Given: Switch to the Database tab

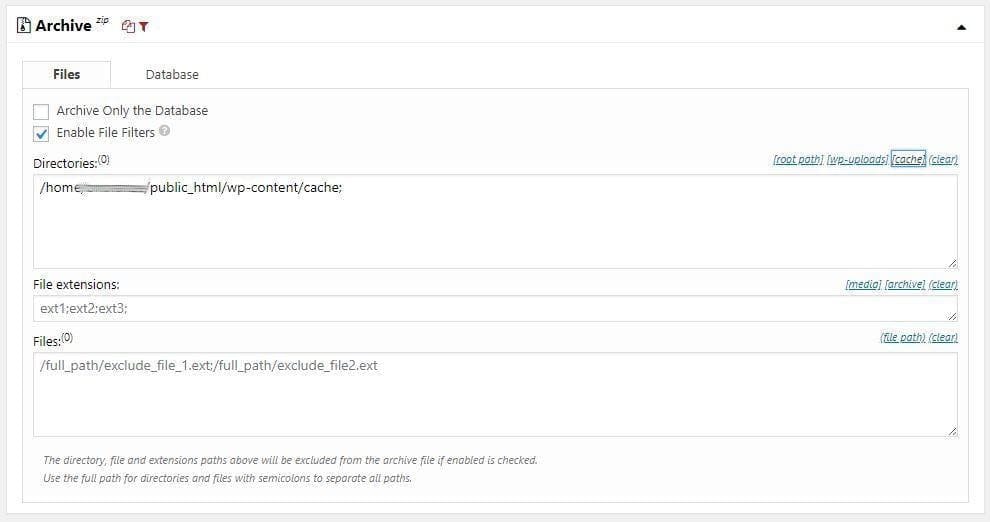Looking at the screenshot, I should [x=172, y=74].
